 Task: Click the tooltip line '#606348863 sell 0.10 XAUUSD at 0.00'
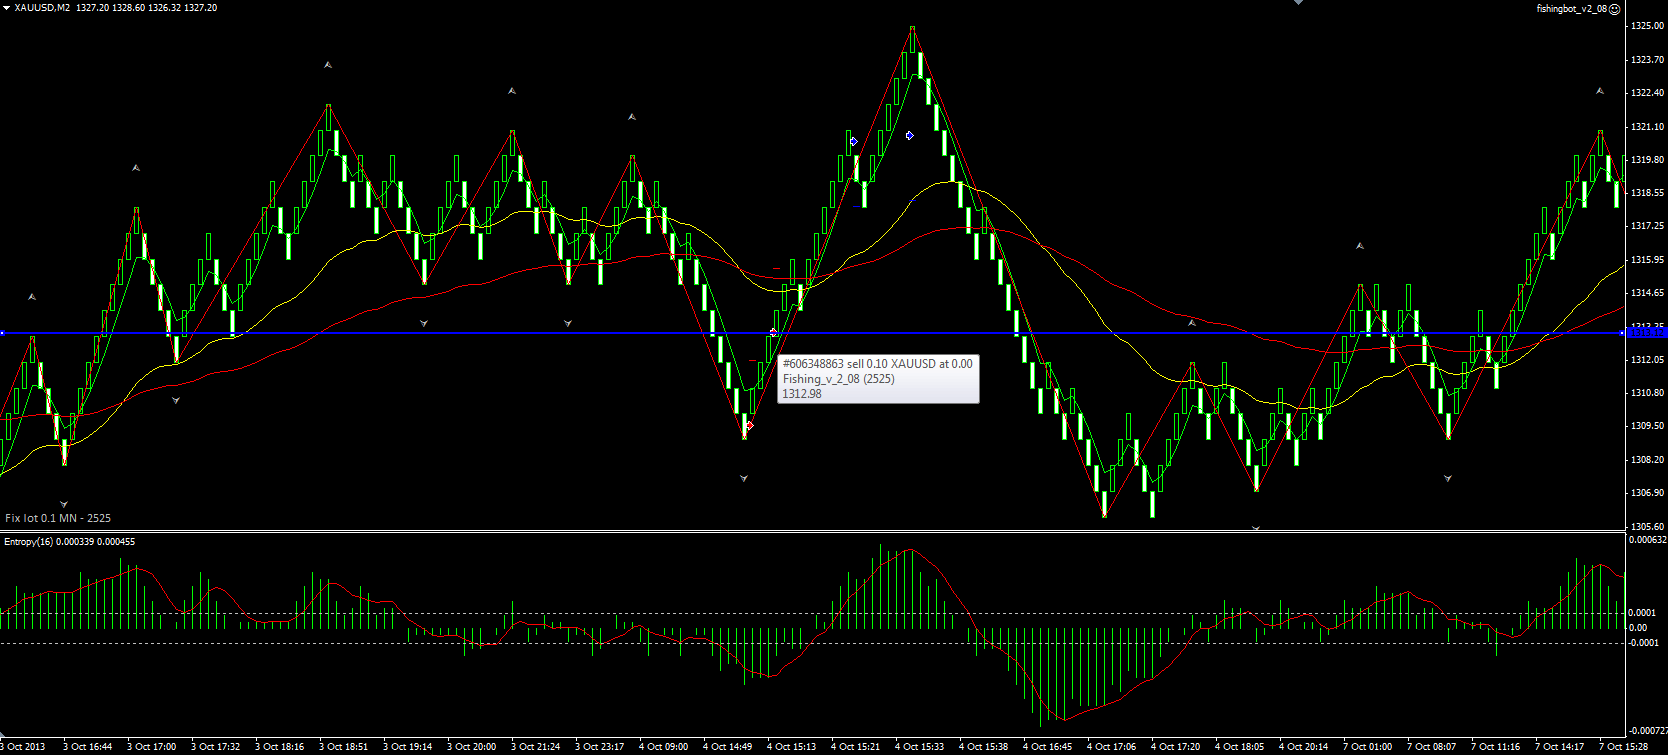[x=877, y=364]
